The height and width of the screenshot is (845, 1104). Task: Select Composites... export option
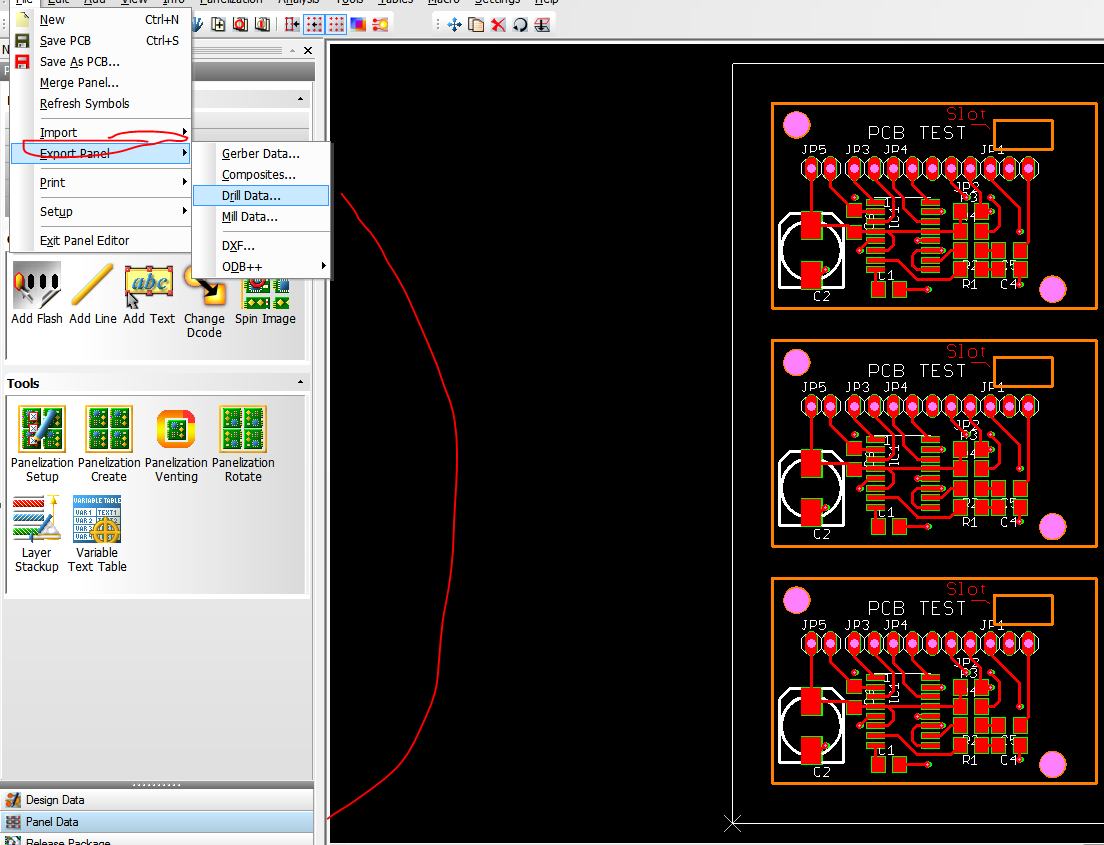(x=261, y=175)
